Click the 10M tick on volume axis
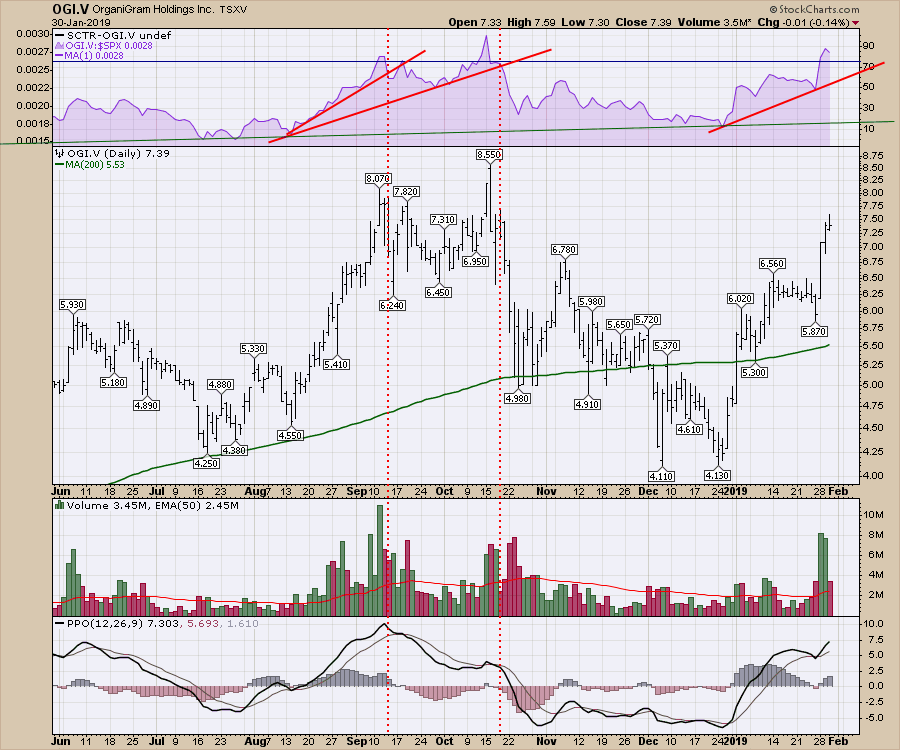900x750 pixels. point(872,515)
